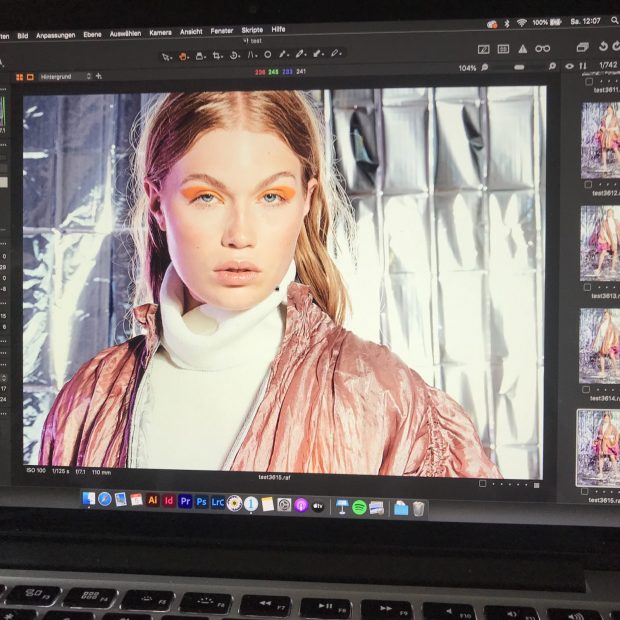This screenshot has width=620, height=620.
Task: Tick checkbox above test3612 thumbnail
Action: click(588, 185)
